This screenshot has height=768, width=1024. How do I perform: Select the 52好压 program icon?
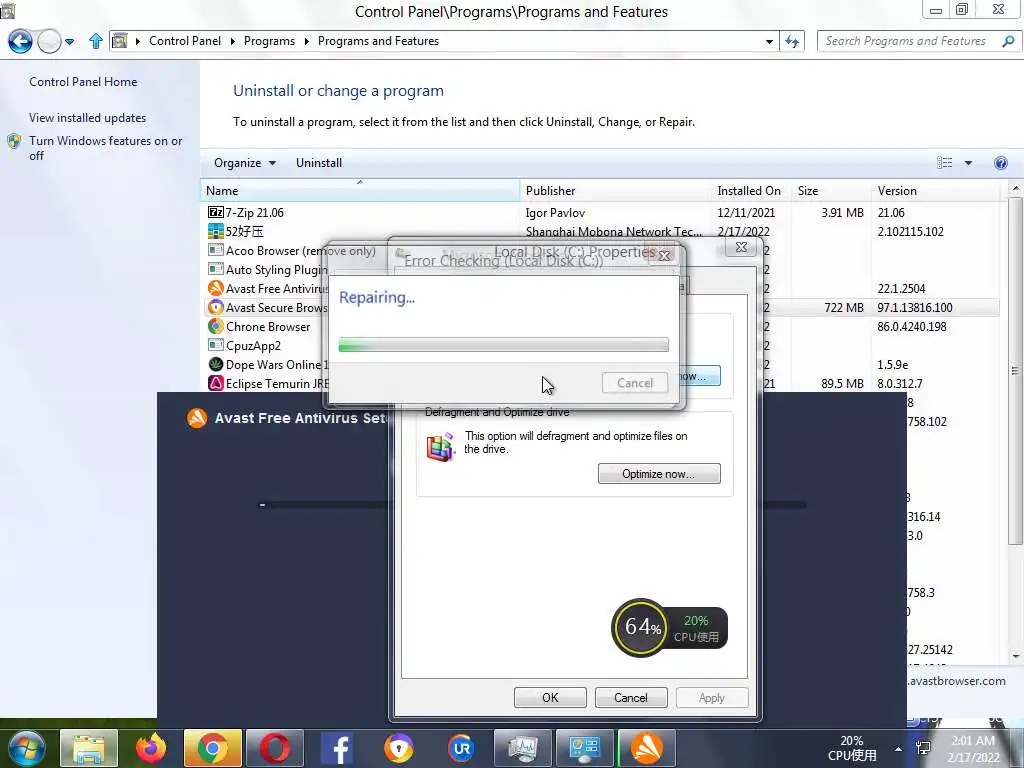(x=216, y=231)
